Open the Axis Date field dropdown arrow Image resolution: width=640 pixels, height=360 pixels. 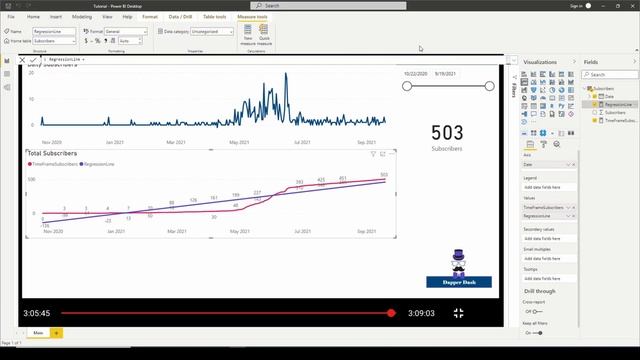(568, 164)
